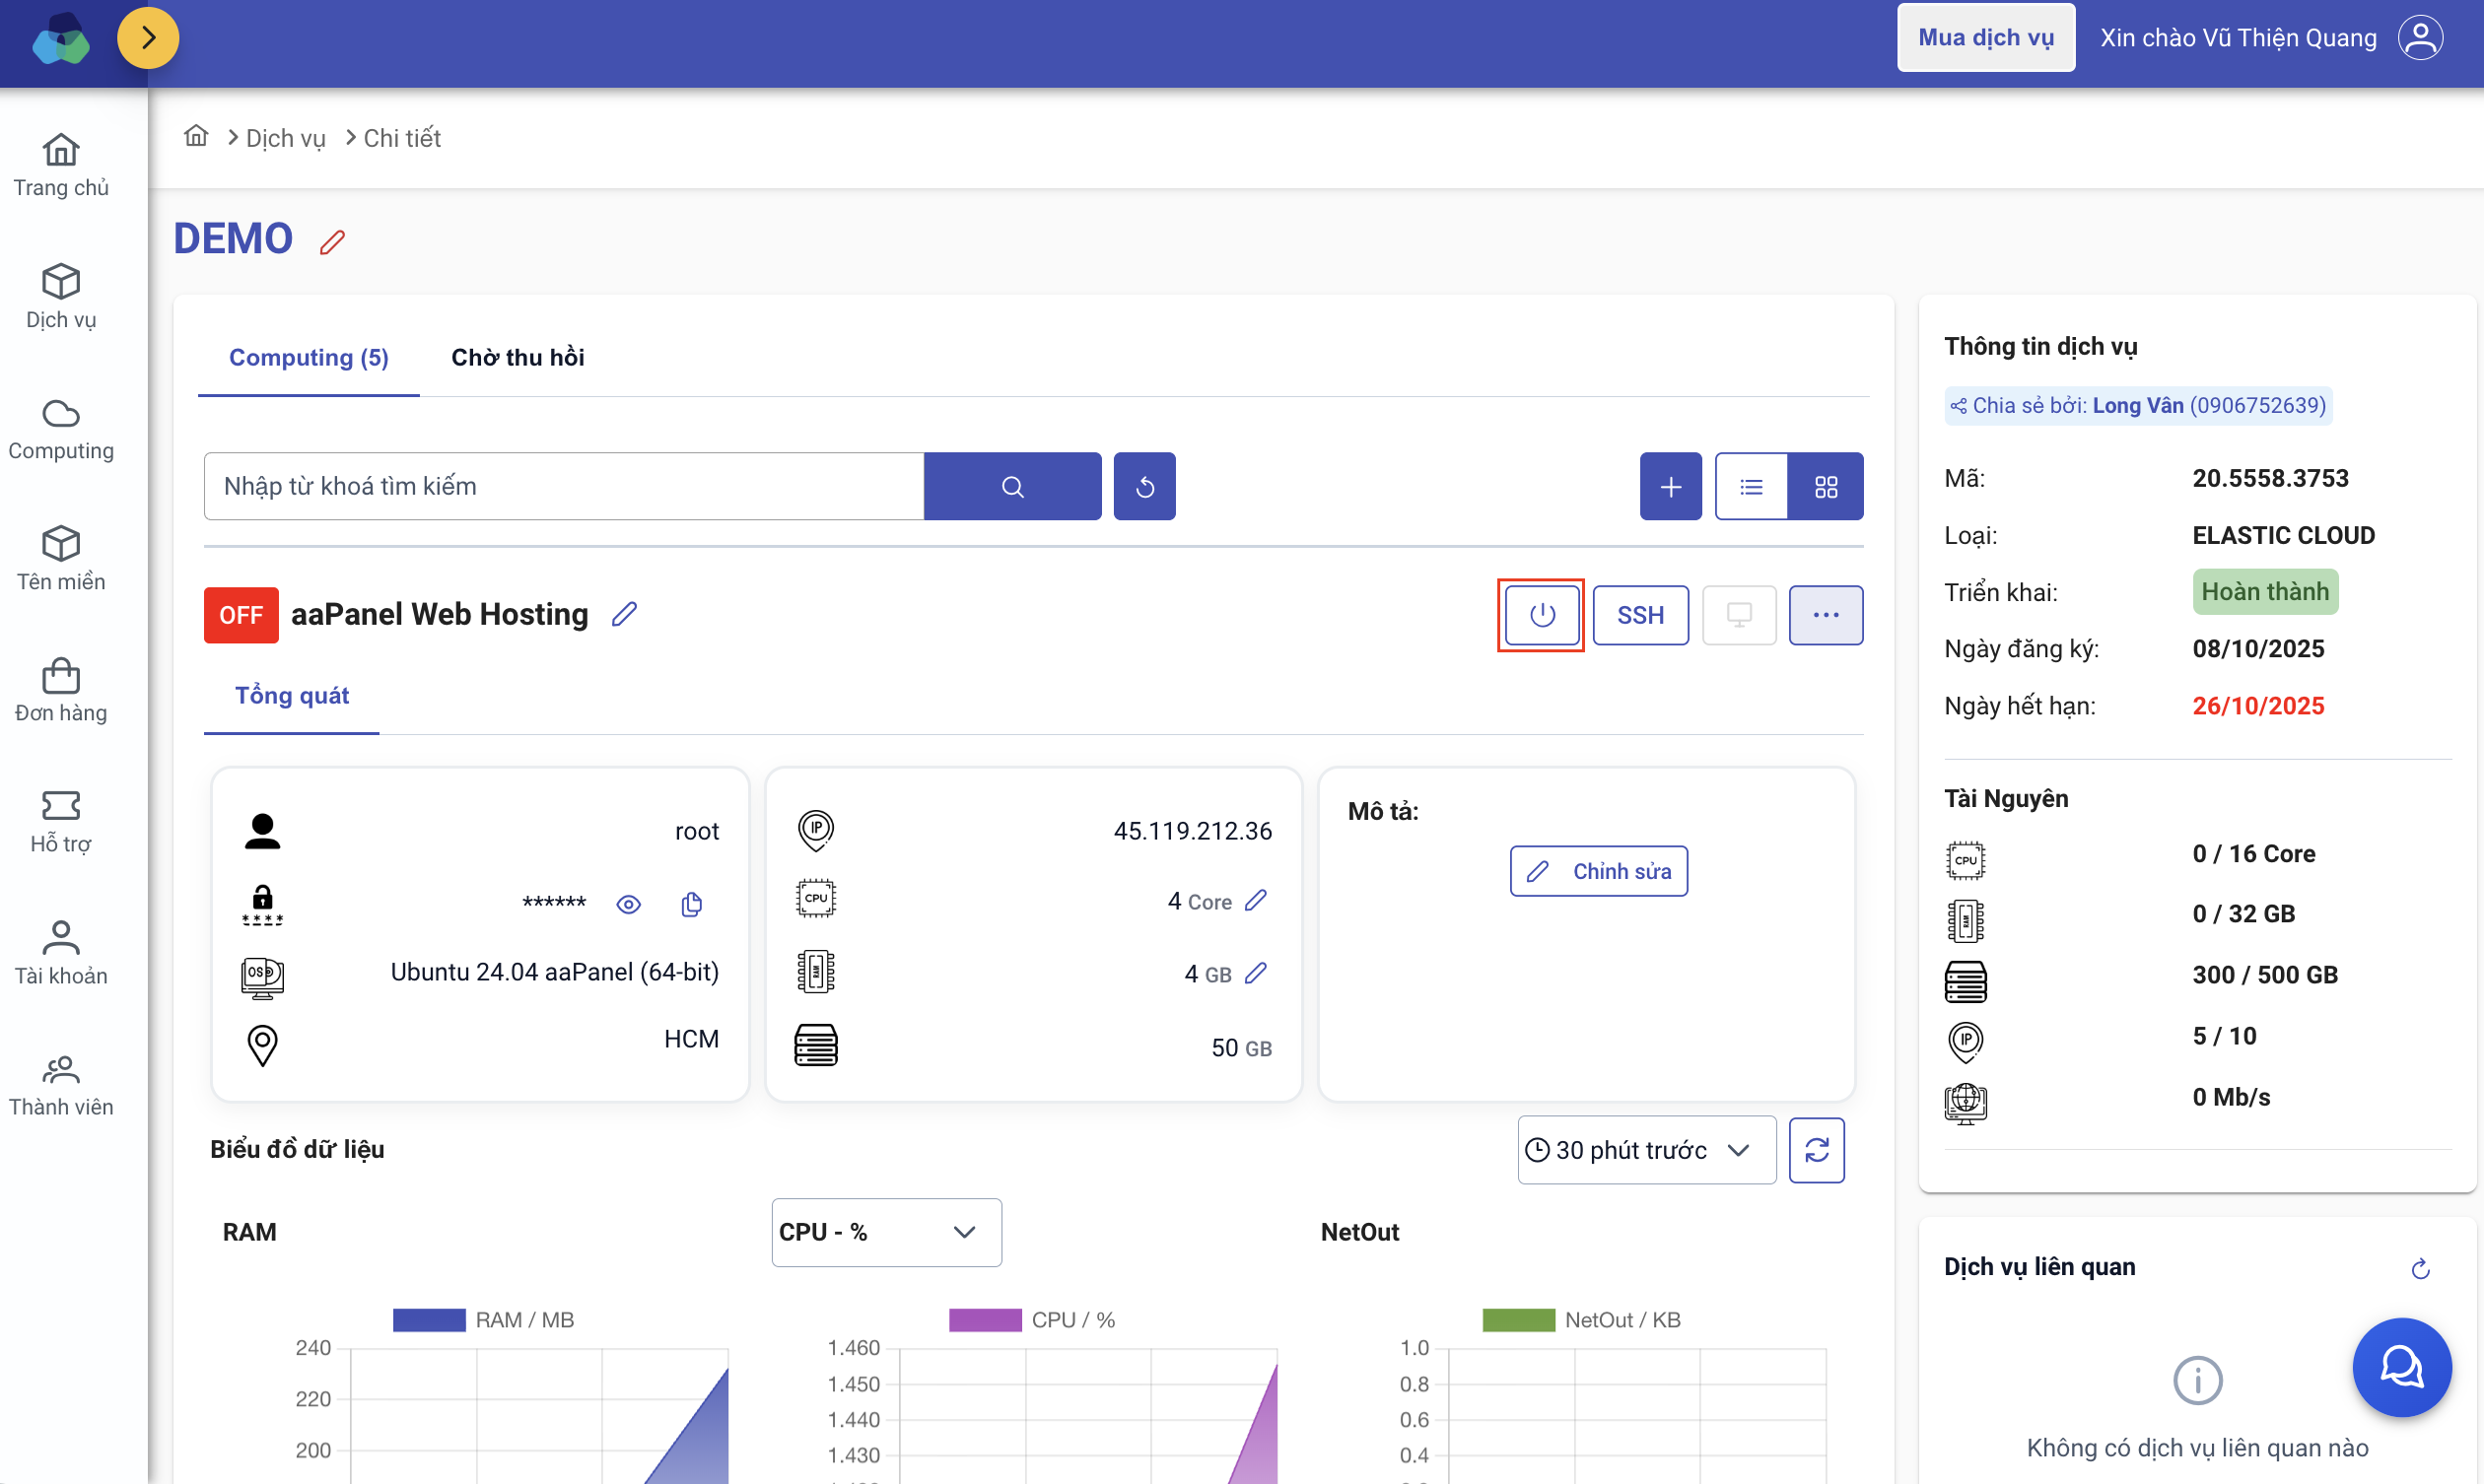
Task: Open the live chat bubble
Action: (2401, 1367)
